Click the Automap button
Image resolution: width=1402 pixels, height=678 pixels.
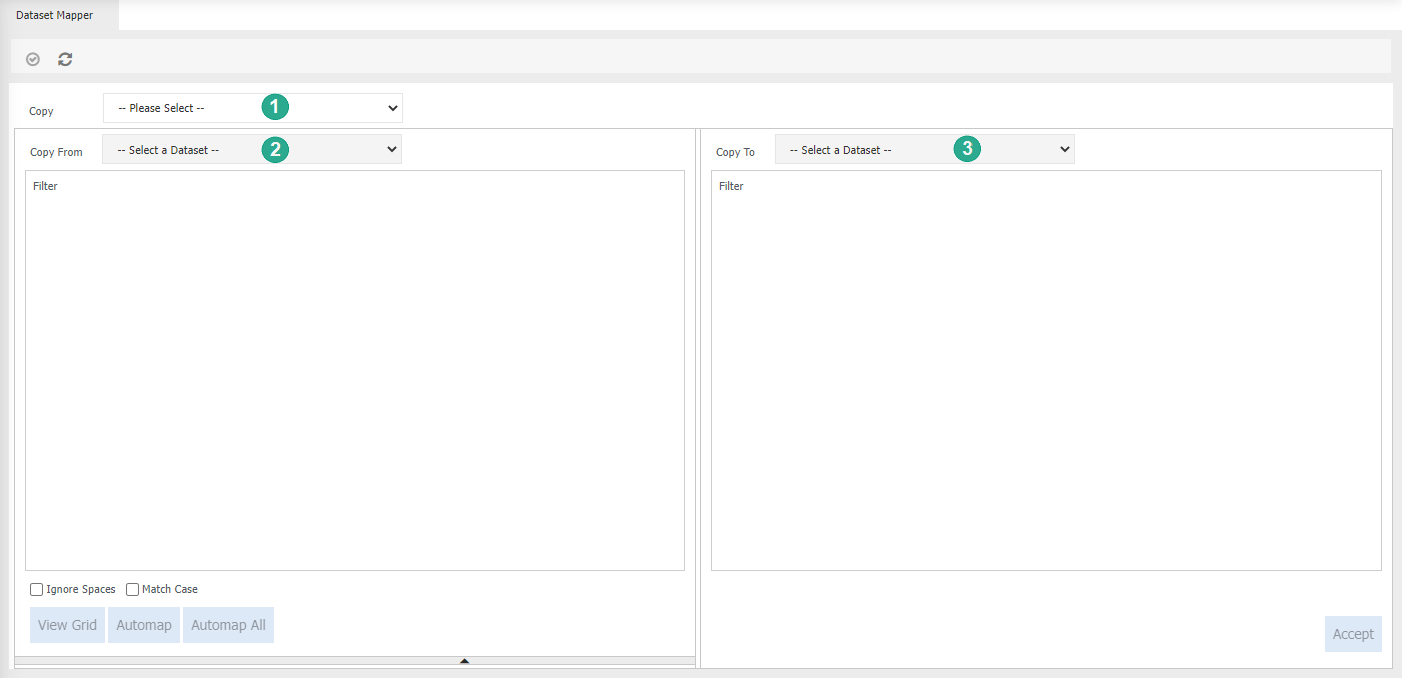(x=143, y=624)
